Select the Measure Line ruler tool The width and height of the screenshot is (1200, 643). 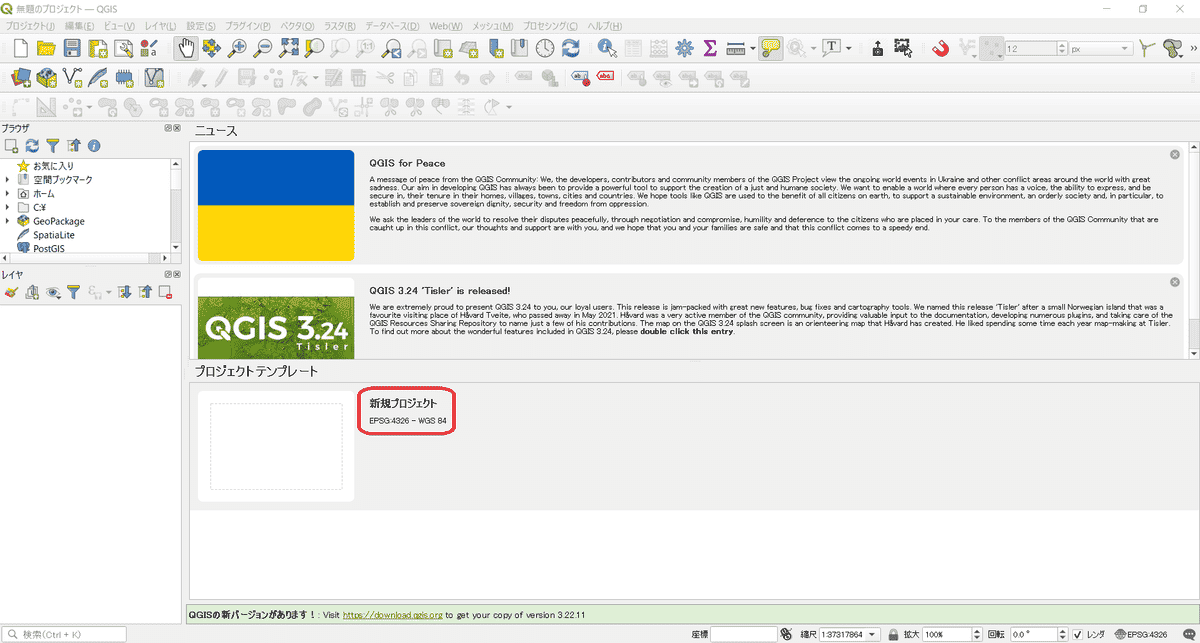735,47
